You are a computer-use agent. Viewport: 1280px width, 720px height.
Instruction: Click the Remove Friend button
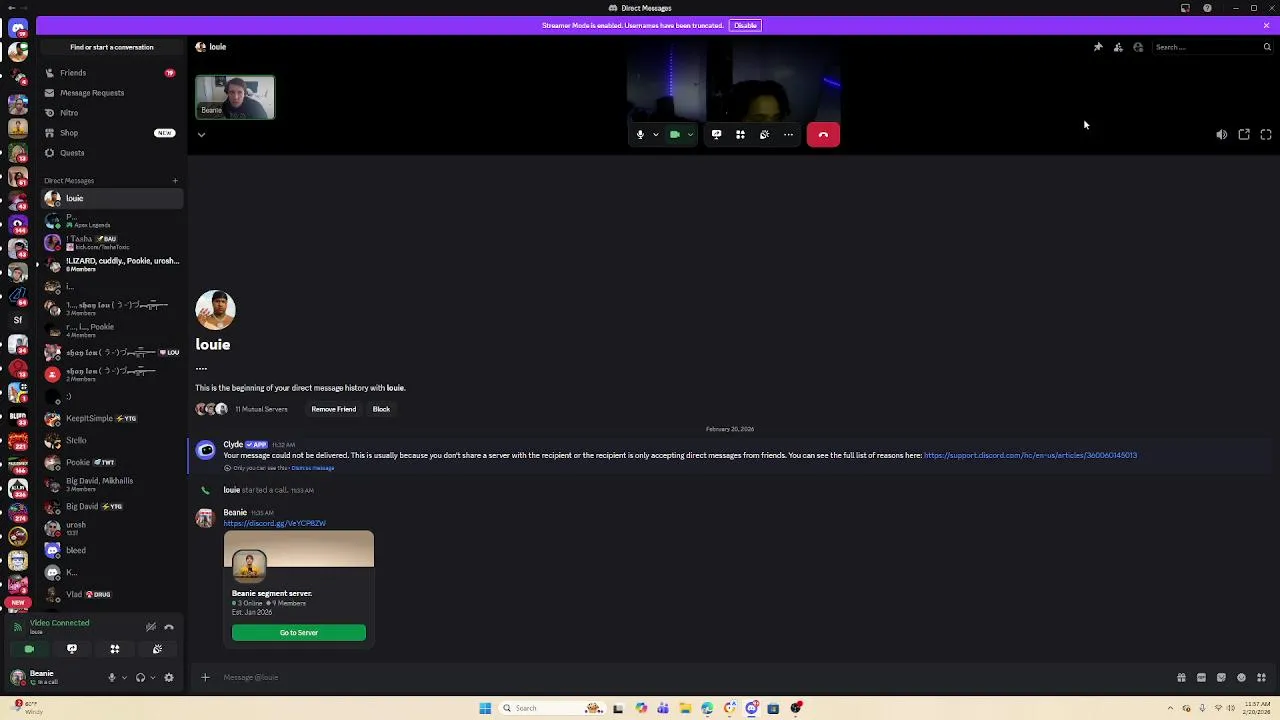pos(333,409)
